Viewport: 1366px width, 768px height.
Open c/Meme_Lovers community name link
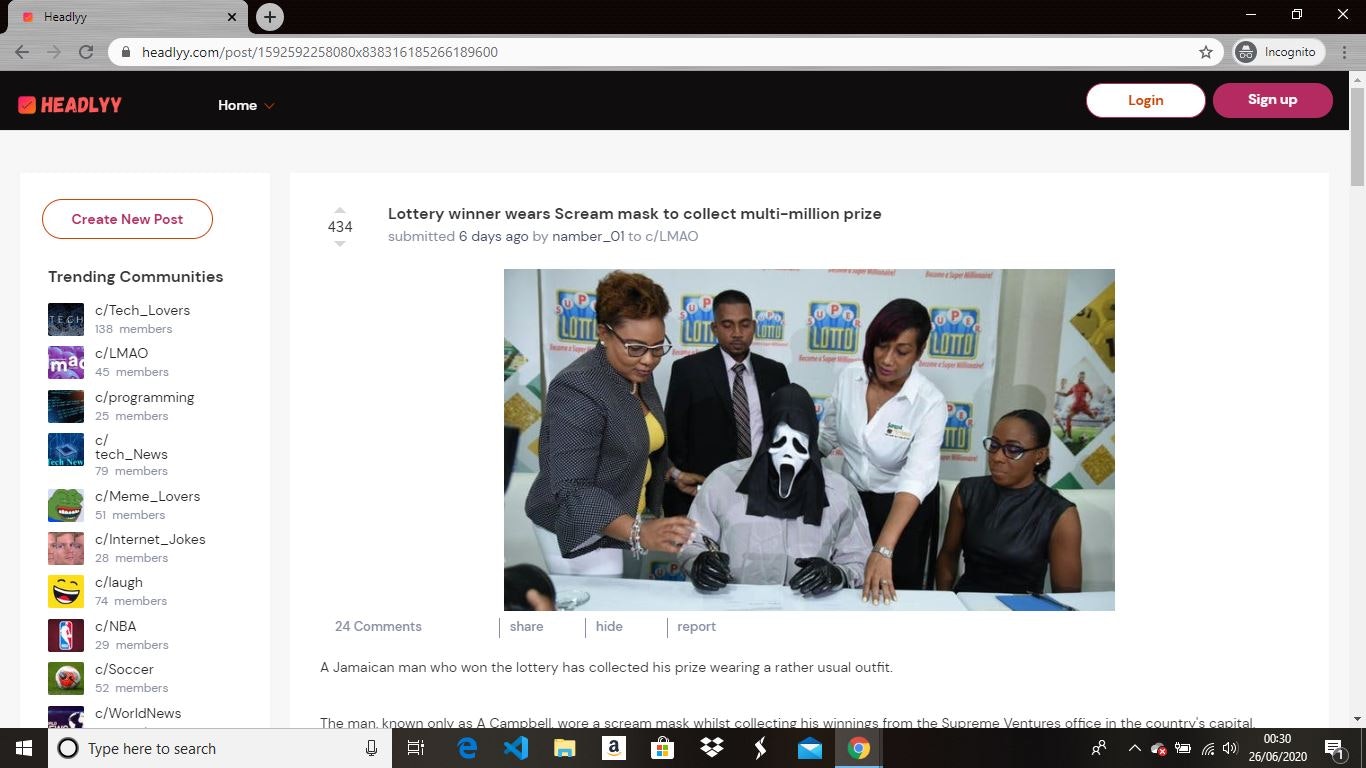click(148, 496)
